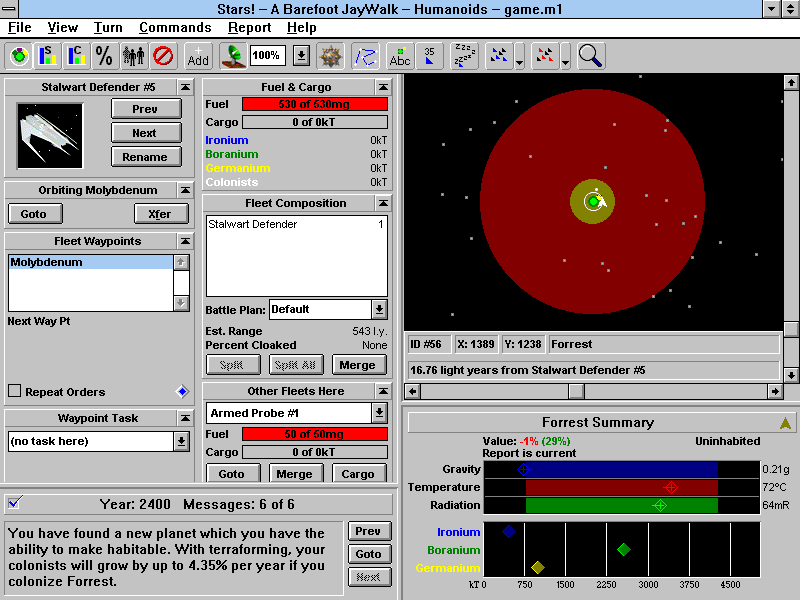Collapse the Fuel & Cargo panel
The height and width of the screenshot is (600, 800).
[x=383, y=87]
